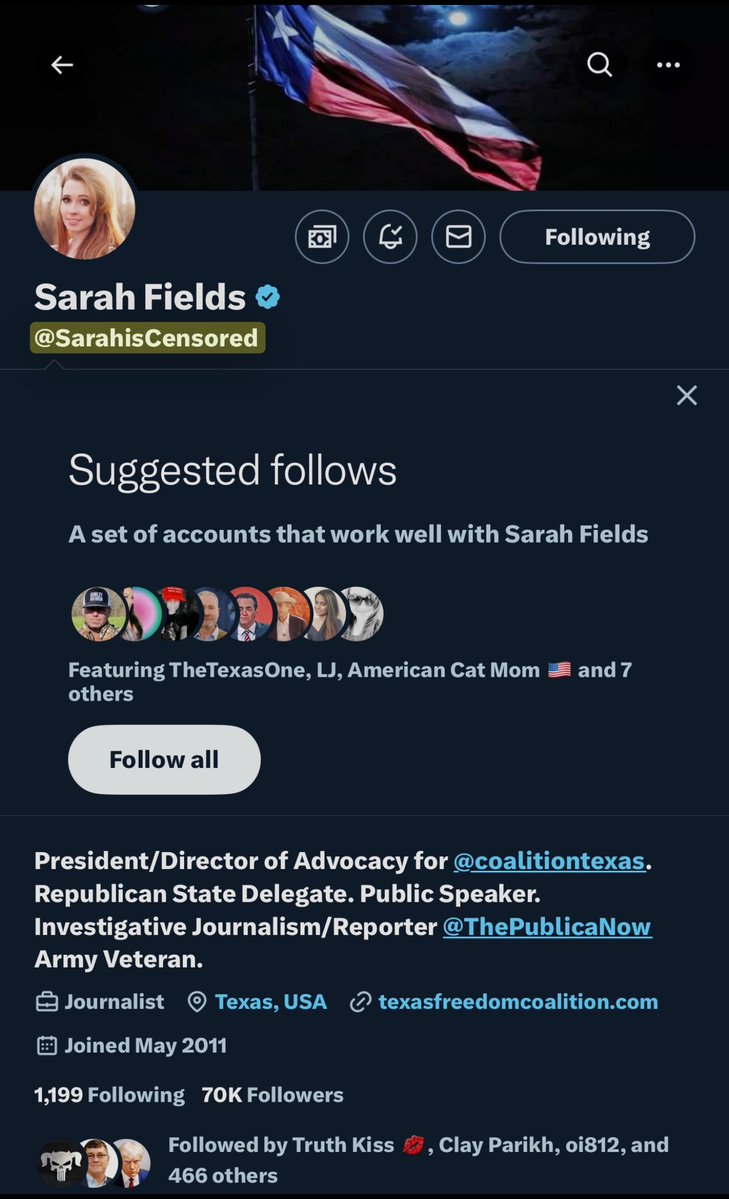Open the search magnifier icon

599,65
